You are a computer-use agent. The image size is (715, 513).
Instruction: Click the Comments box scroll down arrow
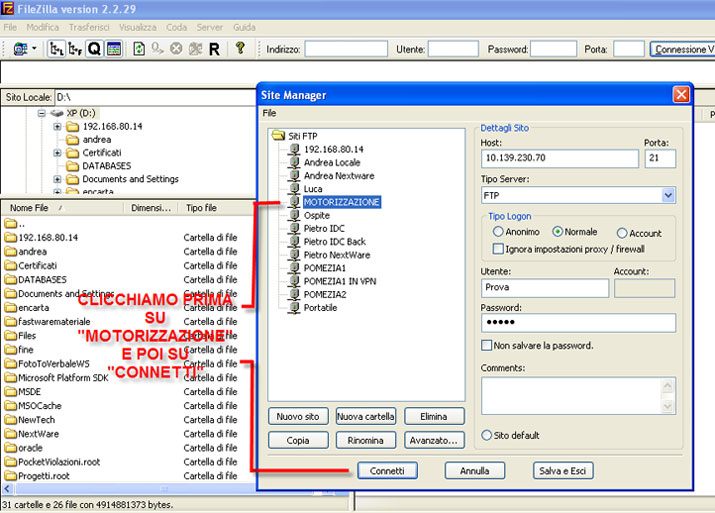[668, 406]
